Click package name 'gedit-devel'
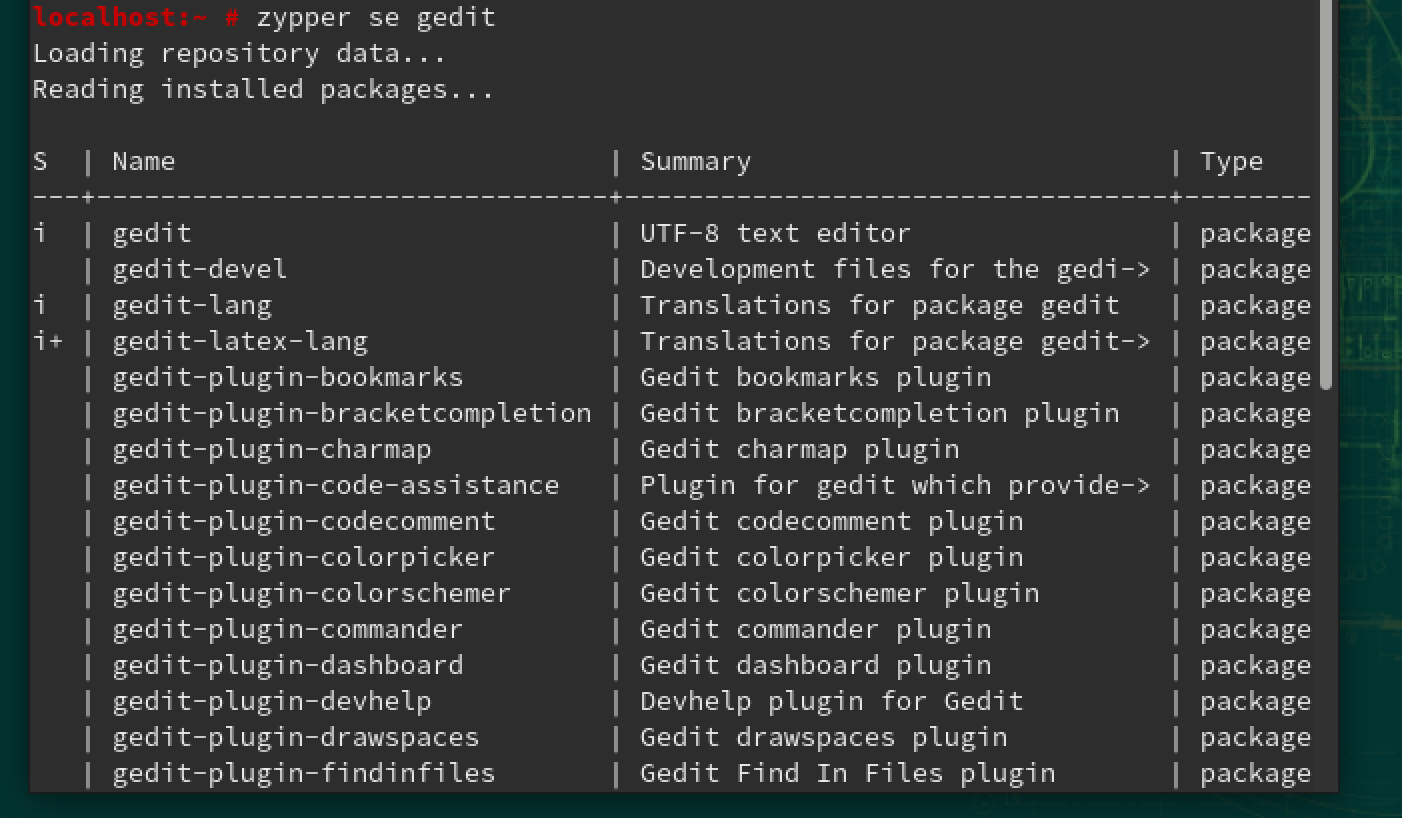The width and height of the screenshot is (1402, 818). [x=200, y=270]
